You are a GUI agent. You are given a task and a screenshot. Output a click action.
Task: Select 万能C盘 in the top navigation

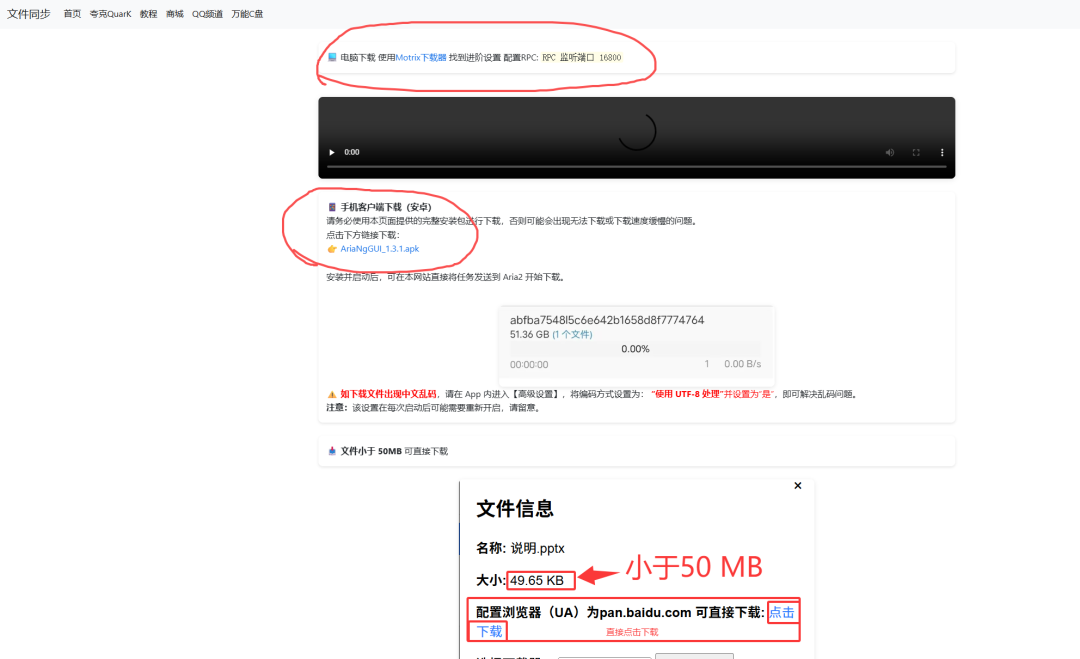247,14
